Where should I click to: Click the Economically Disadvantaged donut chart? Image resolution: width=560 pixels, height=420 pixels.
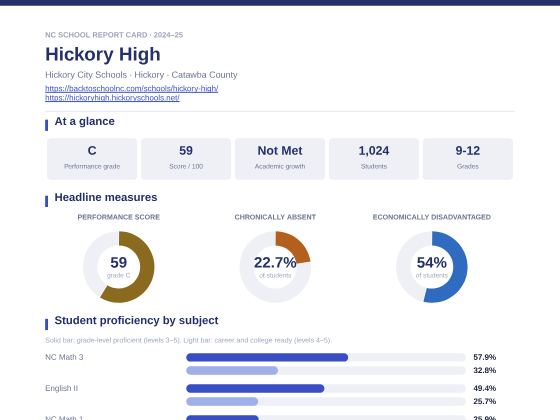point(431,267)
